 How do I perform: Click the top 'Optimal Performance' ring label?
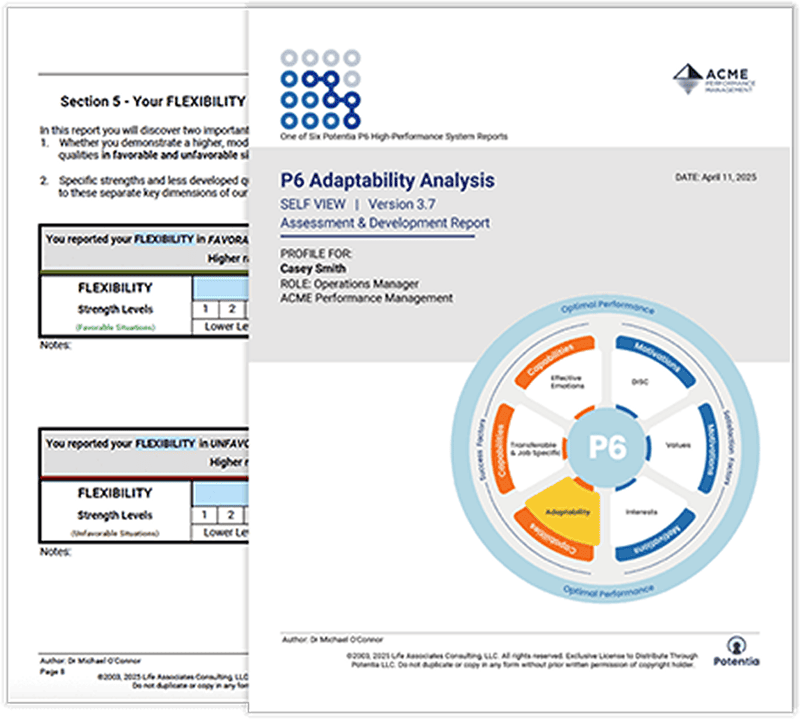coord(607,306)
